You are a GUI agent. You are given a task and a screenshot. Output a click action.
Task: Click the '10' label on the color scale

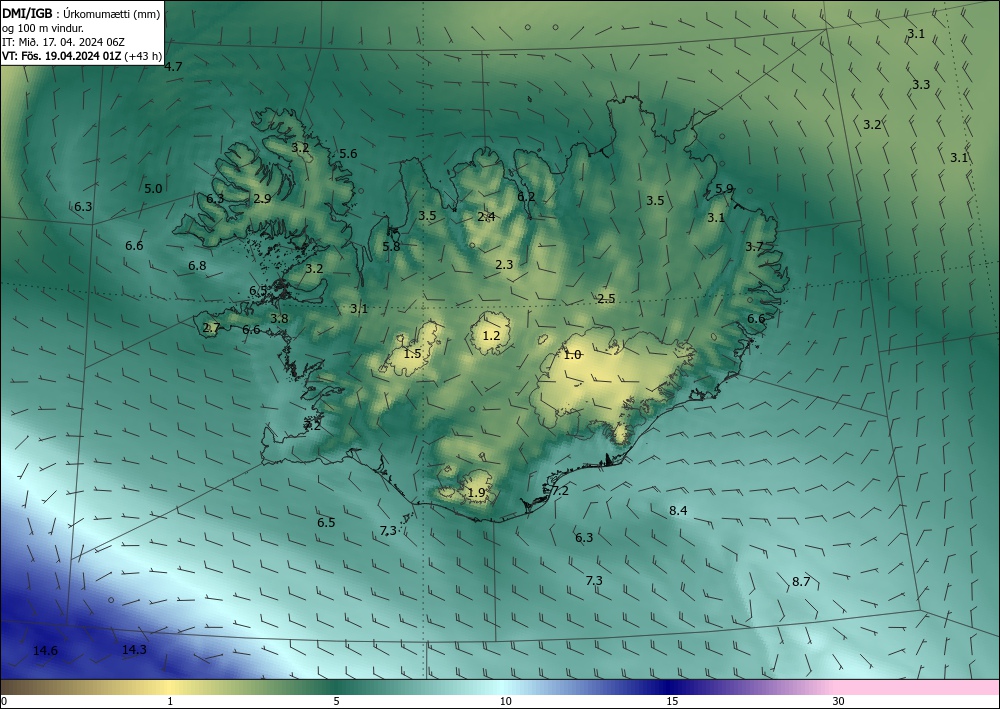click(505, 702)
